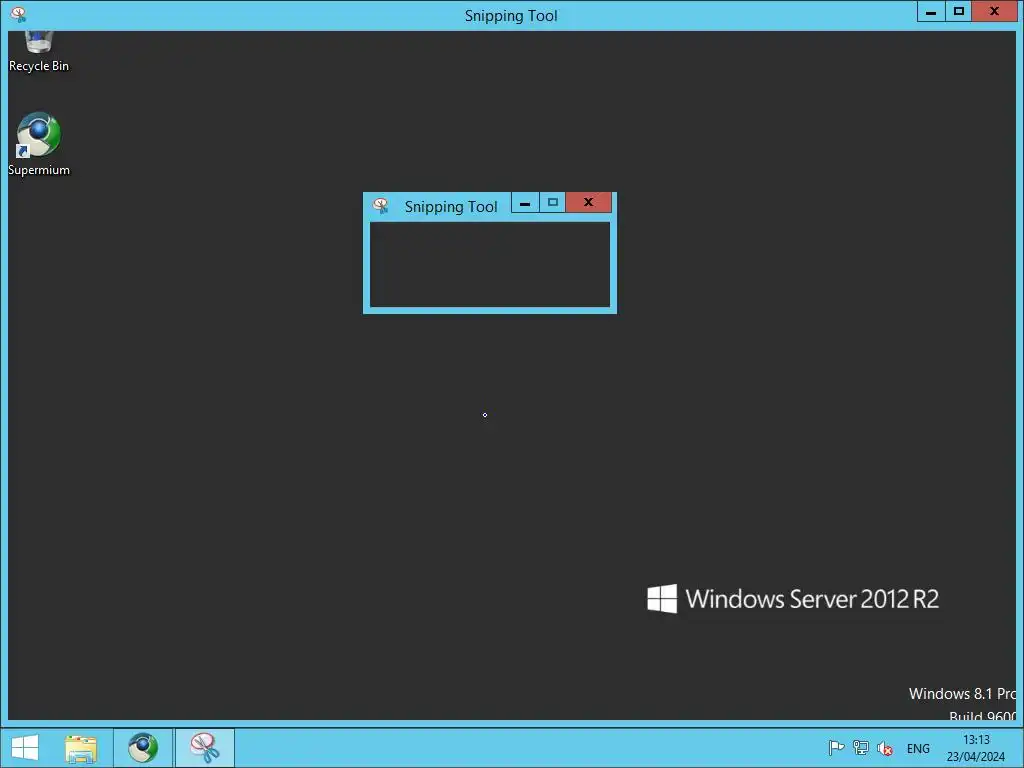Restore the outer Snipping Tool window
Screen dimensions: 1024x768
click(x=959, y=12)
